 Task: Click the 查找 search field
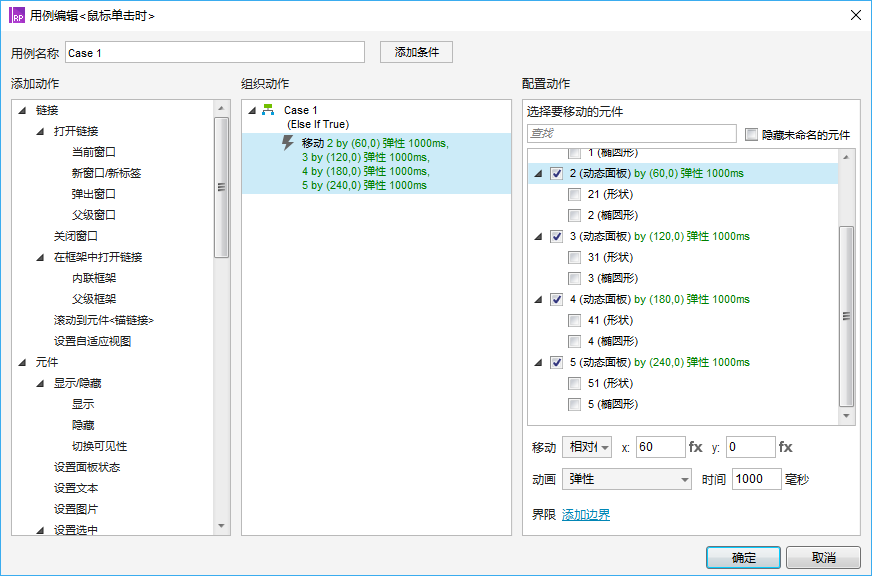pyautogui.click(x=632, y=134)
